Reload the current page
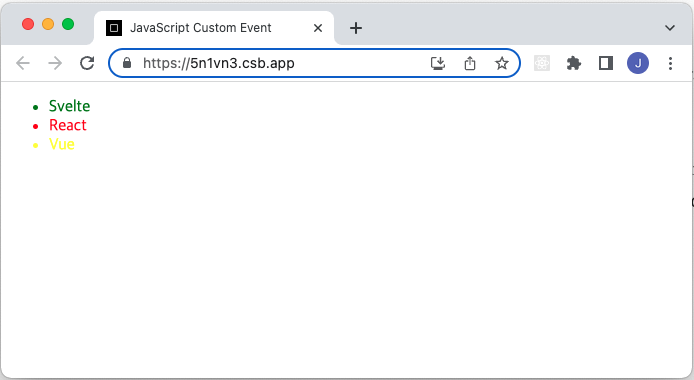694x380 pixels. click(87, 63)
